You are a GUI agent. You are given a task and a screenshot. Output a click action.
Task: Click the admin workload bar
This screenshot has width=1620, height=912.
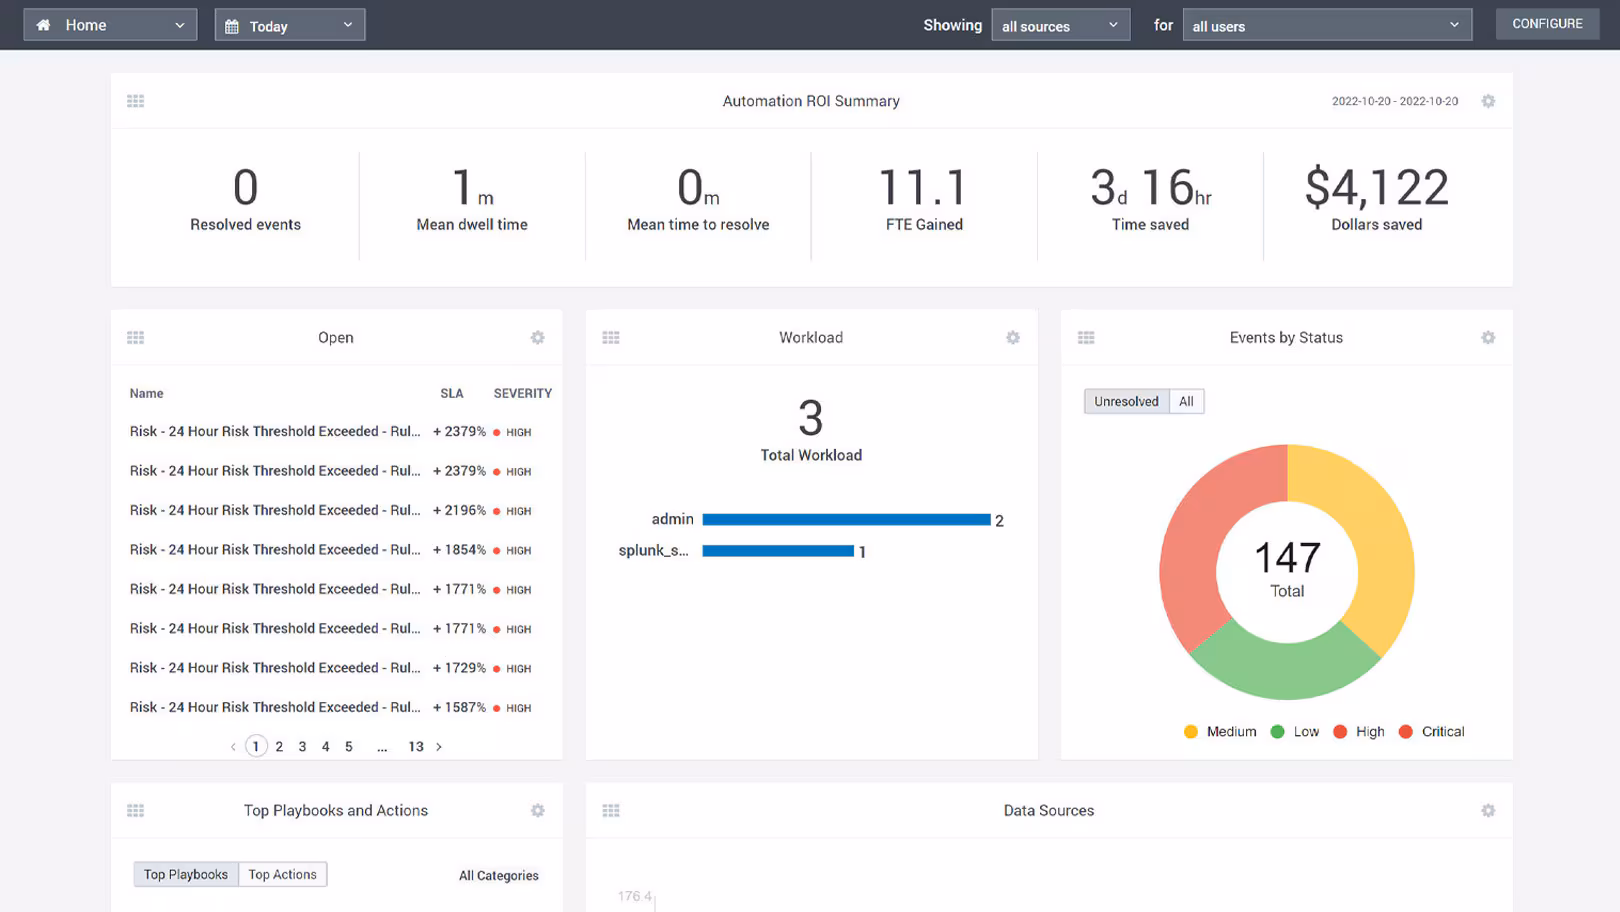pyautogui.click(x=846, y=520)
